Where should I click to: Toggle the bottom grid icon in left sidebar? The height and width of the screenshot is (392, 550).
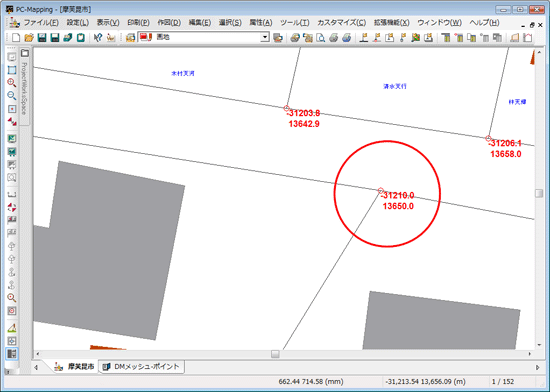[x=12, y=354]
